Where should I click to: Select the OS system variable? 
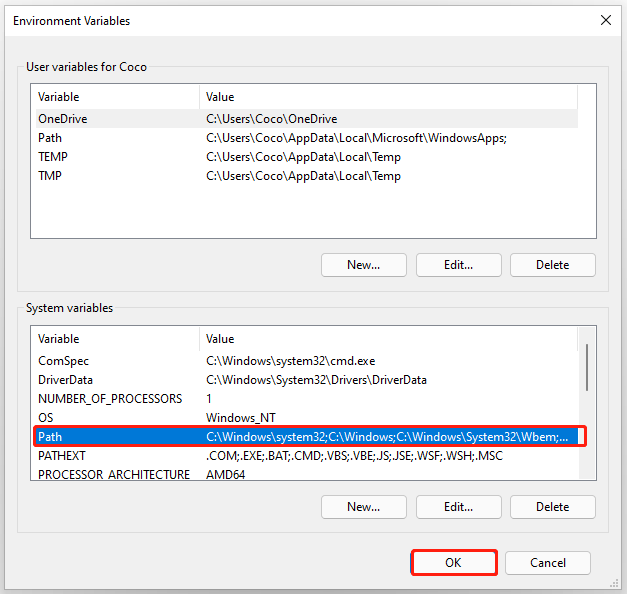(x=307, y=418)
